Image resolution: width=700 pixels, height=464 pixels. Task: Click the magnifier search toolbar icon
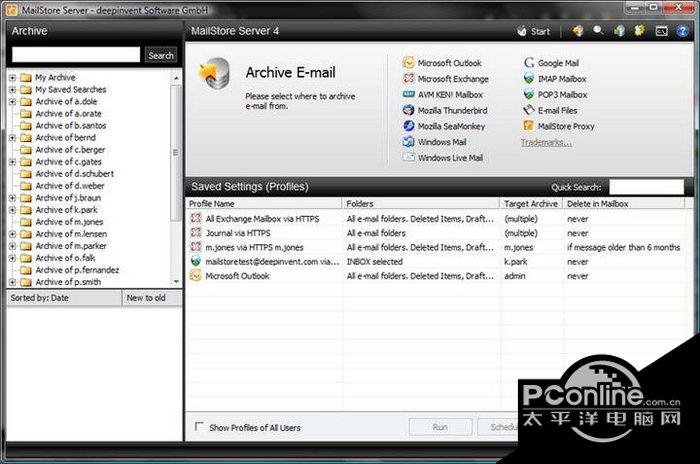598,31
